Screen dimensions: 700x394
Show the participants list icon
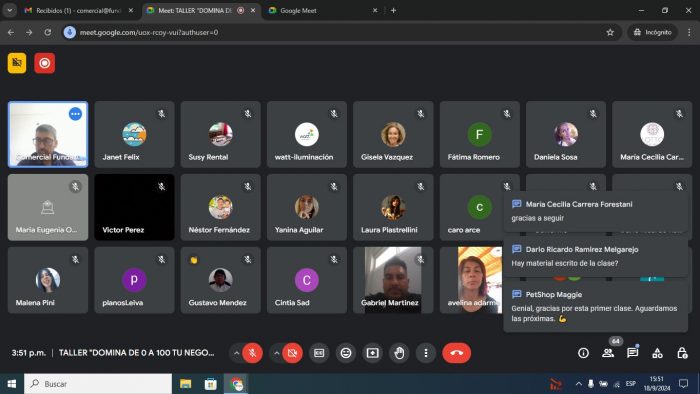click(x=608, y=353)
